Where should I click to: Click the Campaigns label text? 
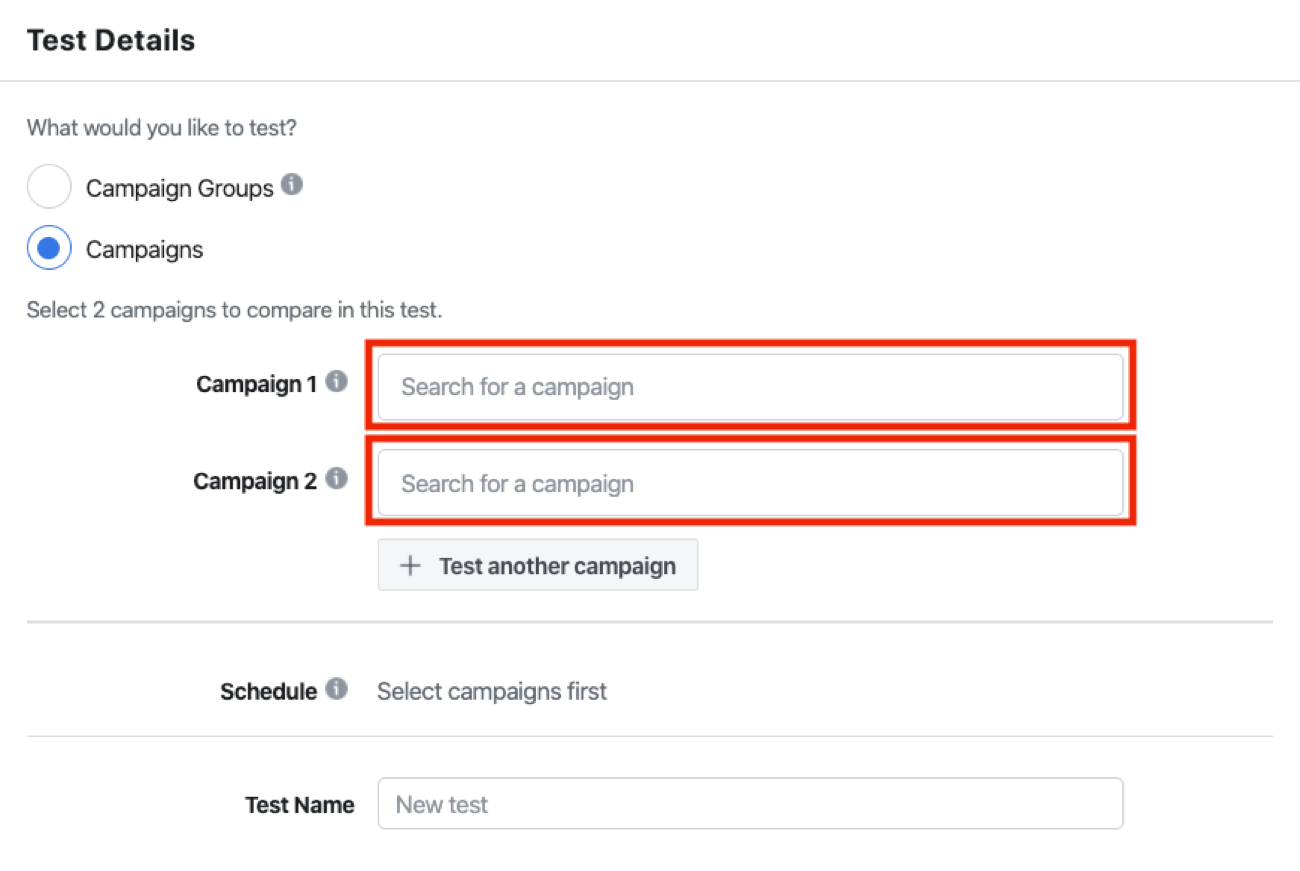pos(144,249)
